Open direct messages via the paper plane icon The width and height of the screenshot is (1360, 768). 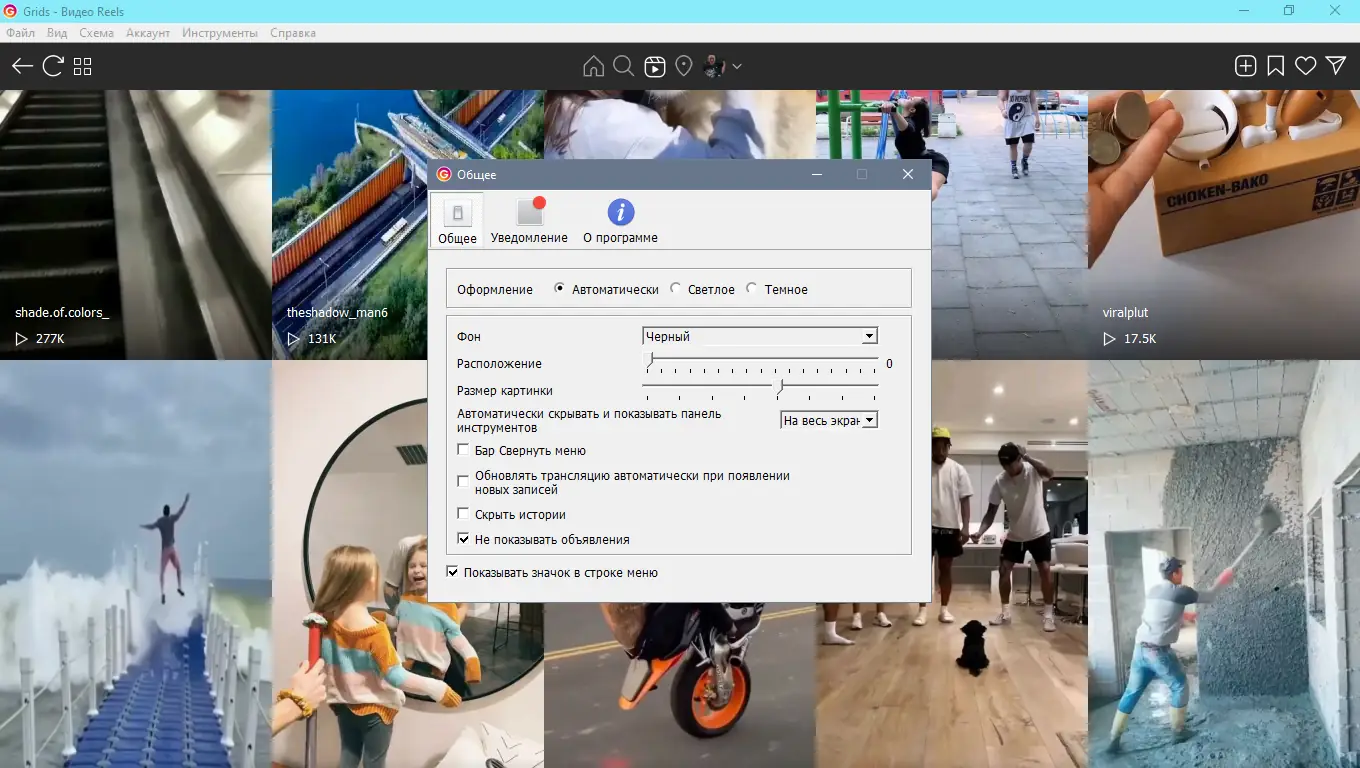(x=1336, y=65)
